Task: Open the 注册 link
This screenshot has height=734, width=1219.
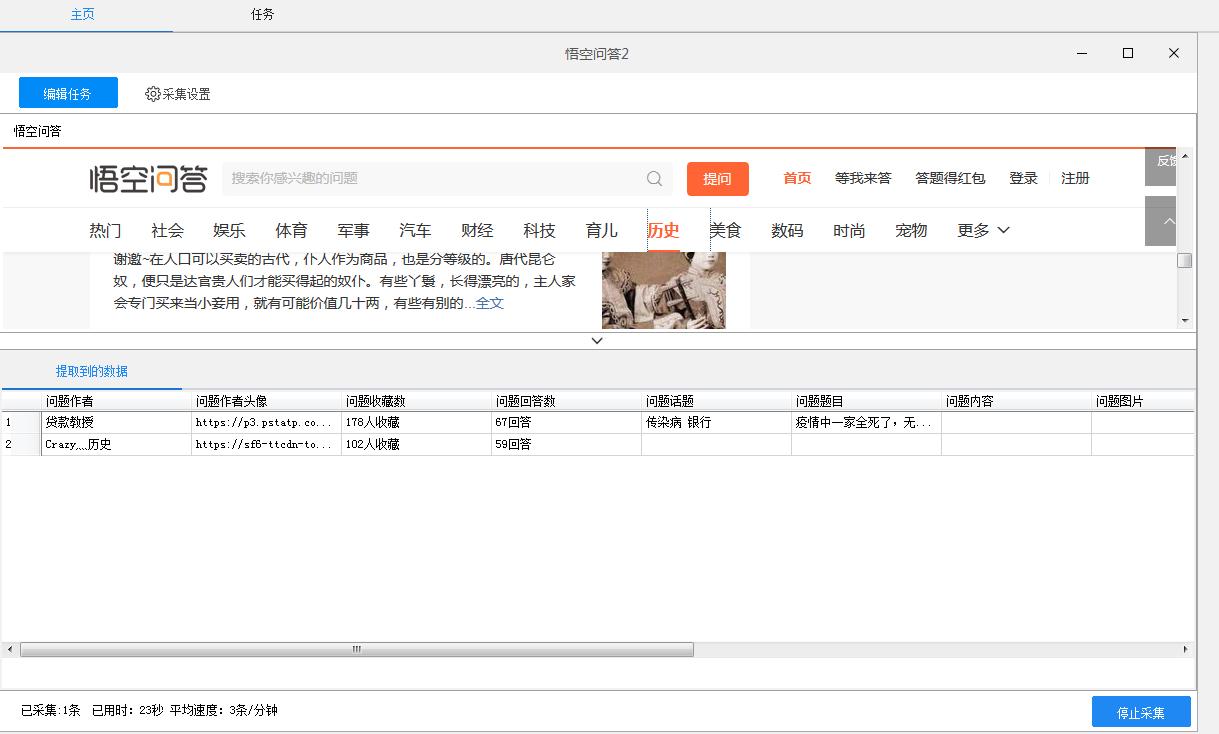Action: pyautogui.click(x=1075, y=178)
